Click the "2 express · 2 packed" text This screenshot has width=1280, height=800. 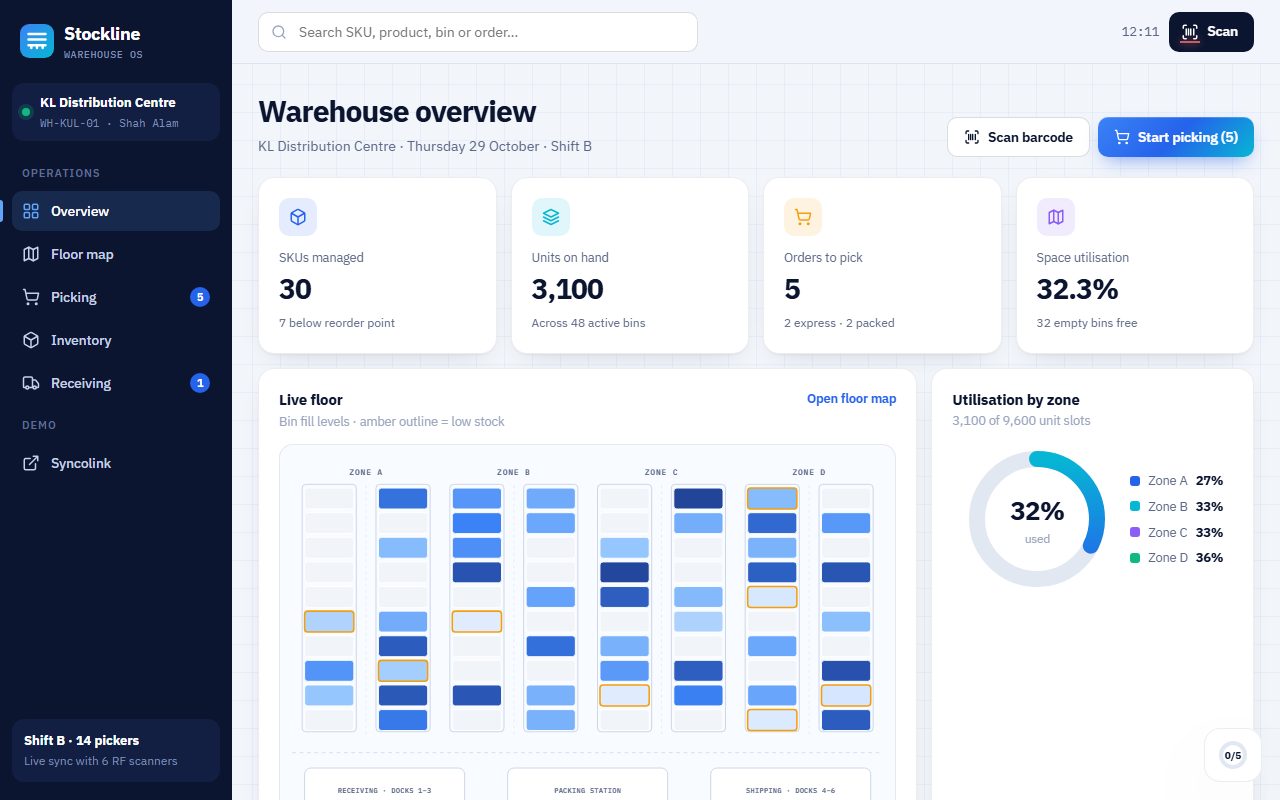click(x=839, y=323)
